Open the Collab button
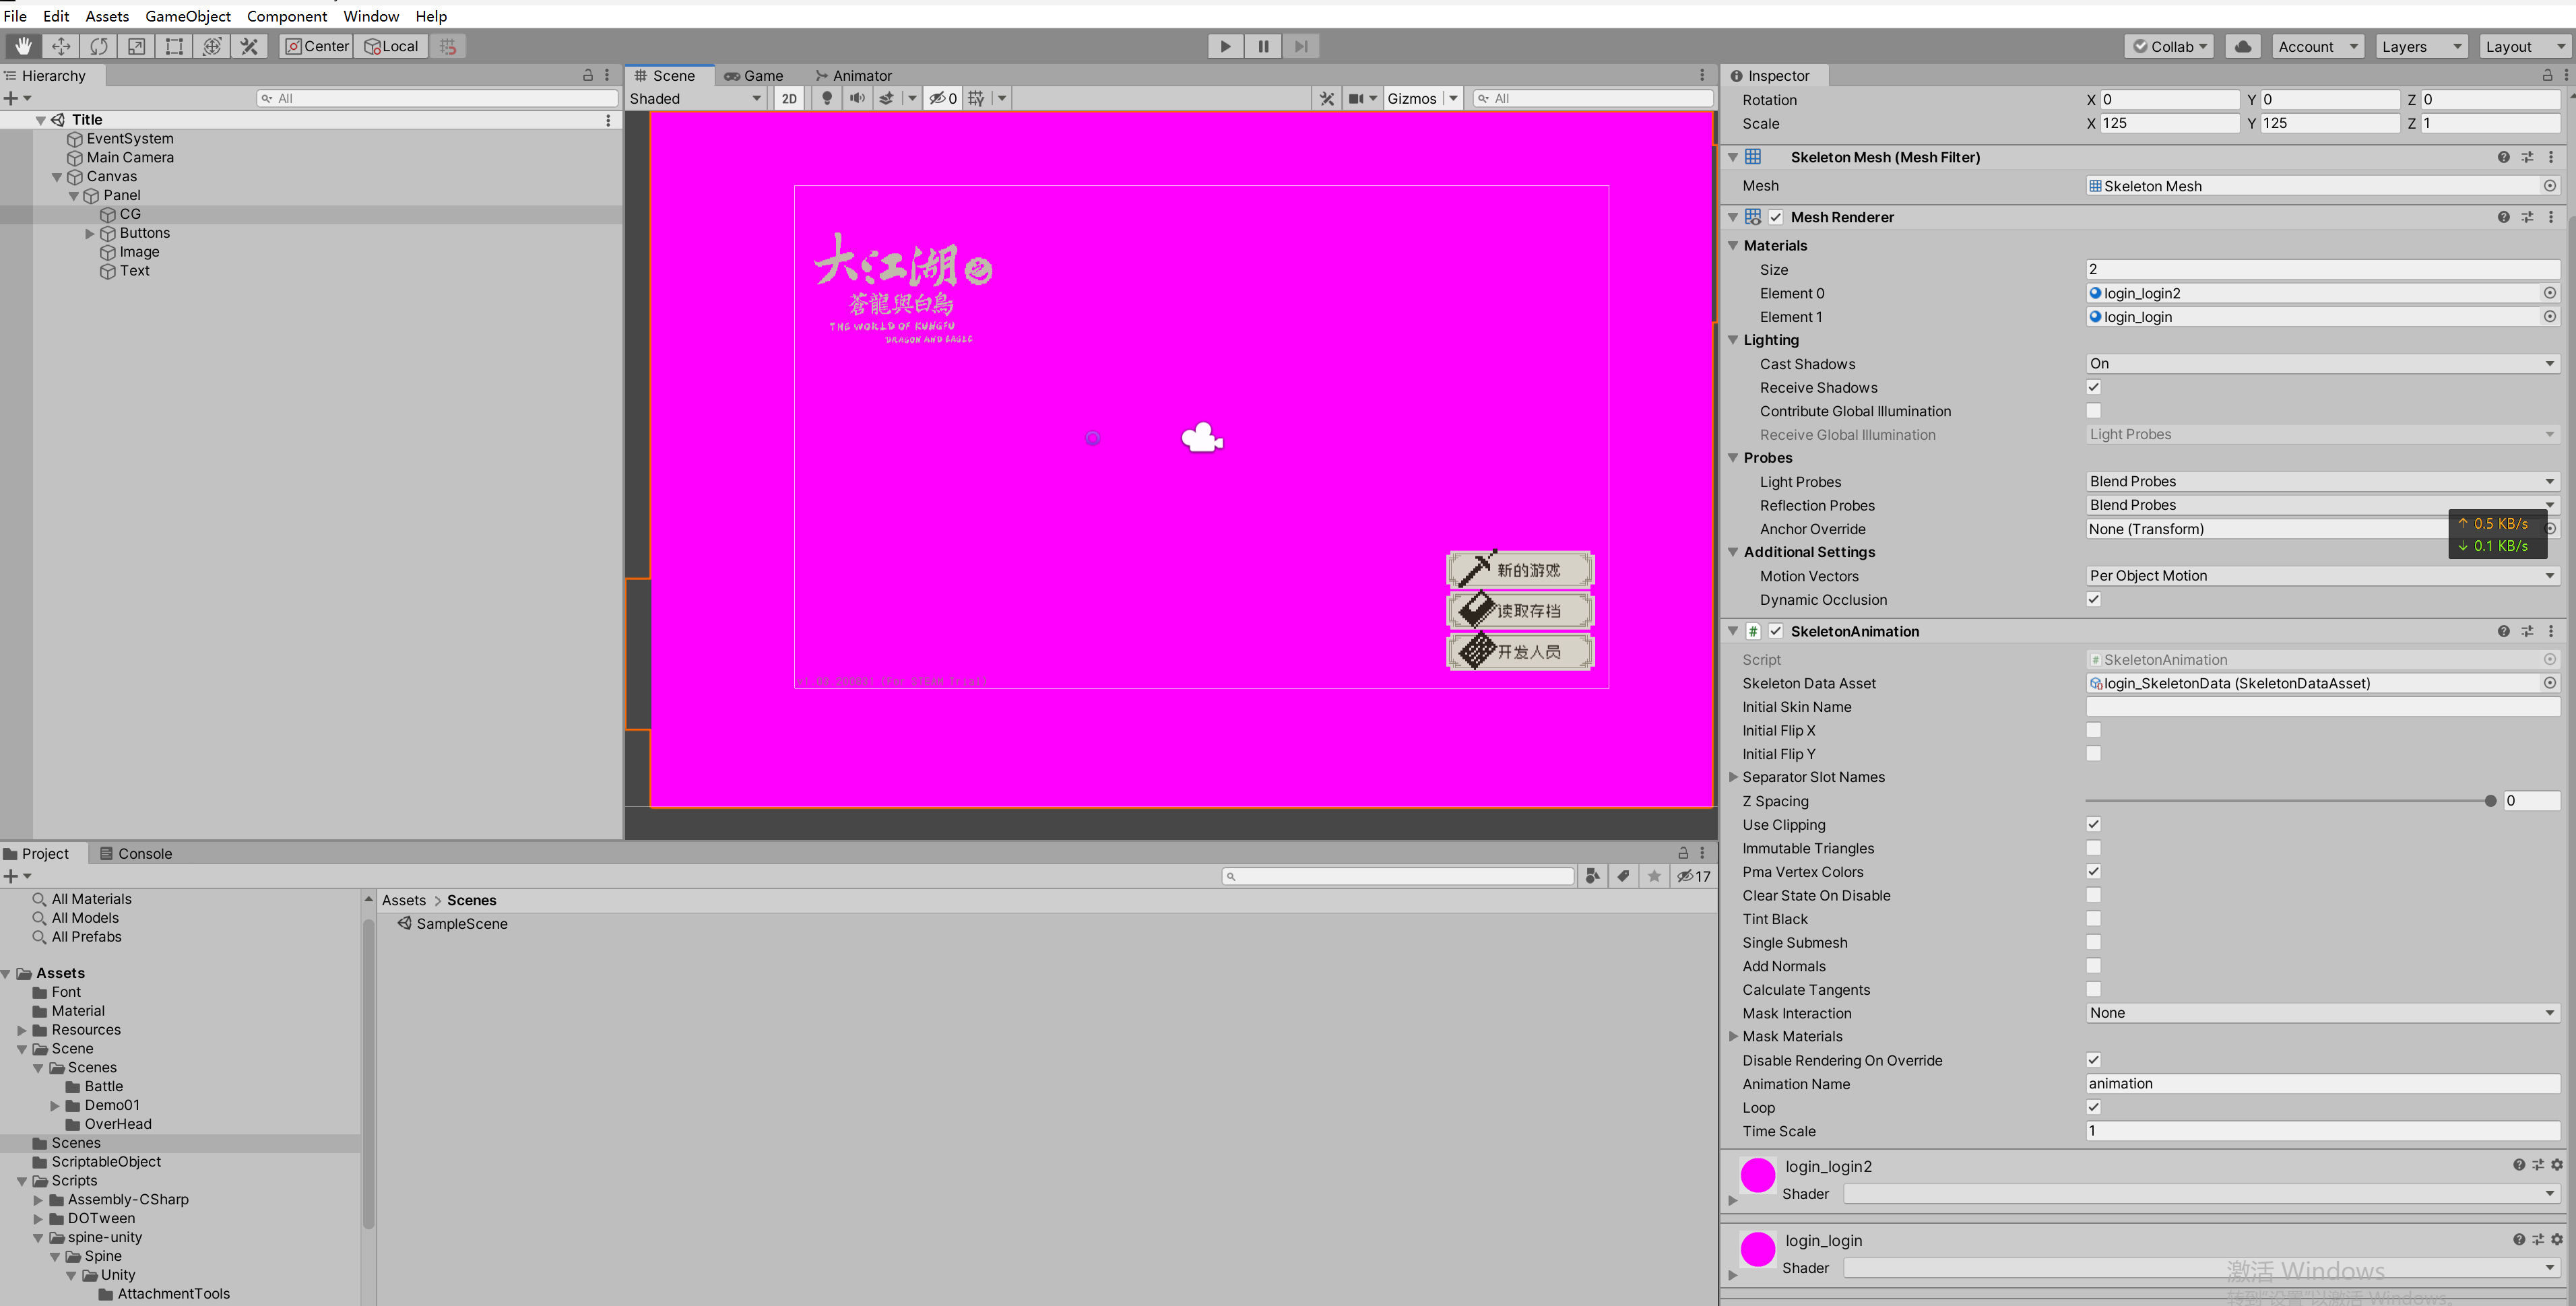 tap(2169, 46)
